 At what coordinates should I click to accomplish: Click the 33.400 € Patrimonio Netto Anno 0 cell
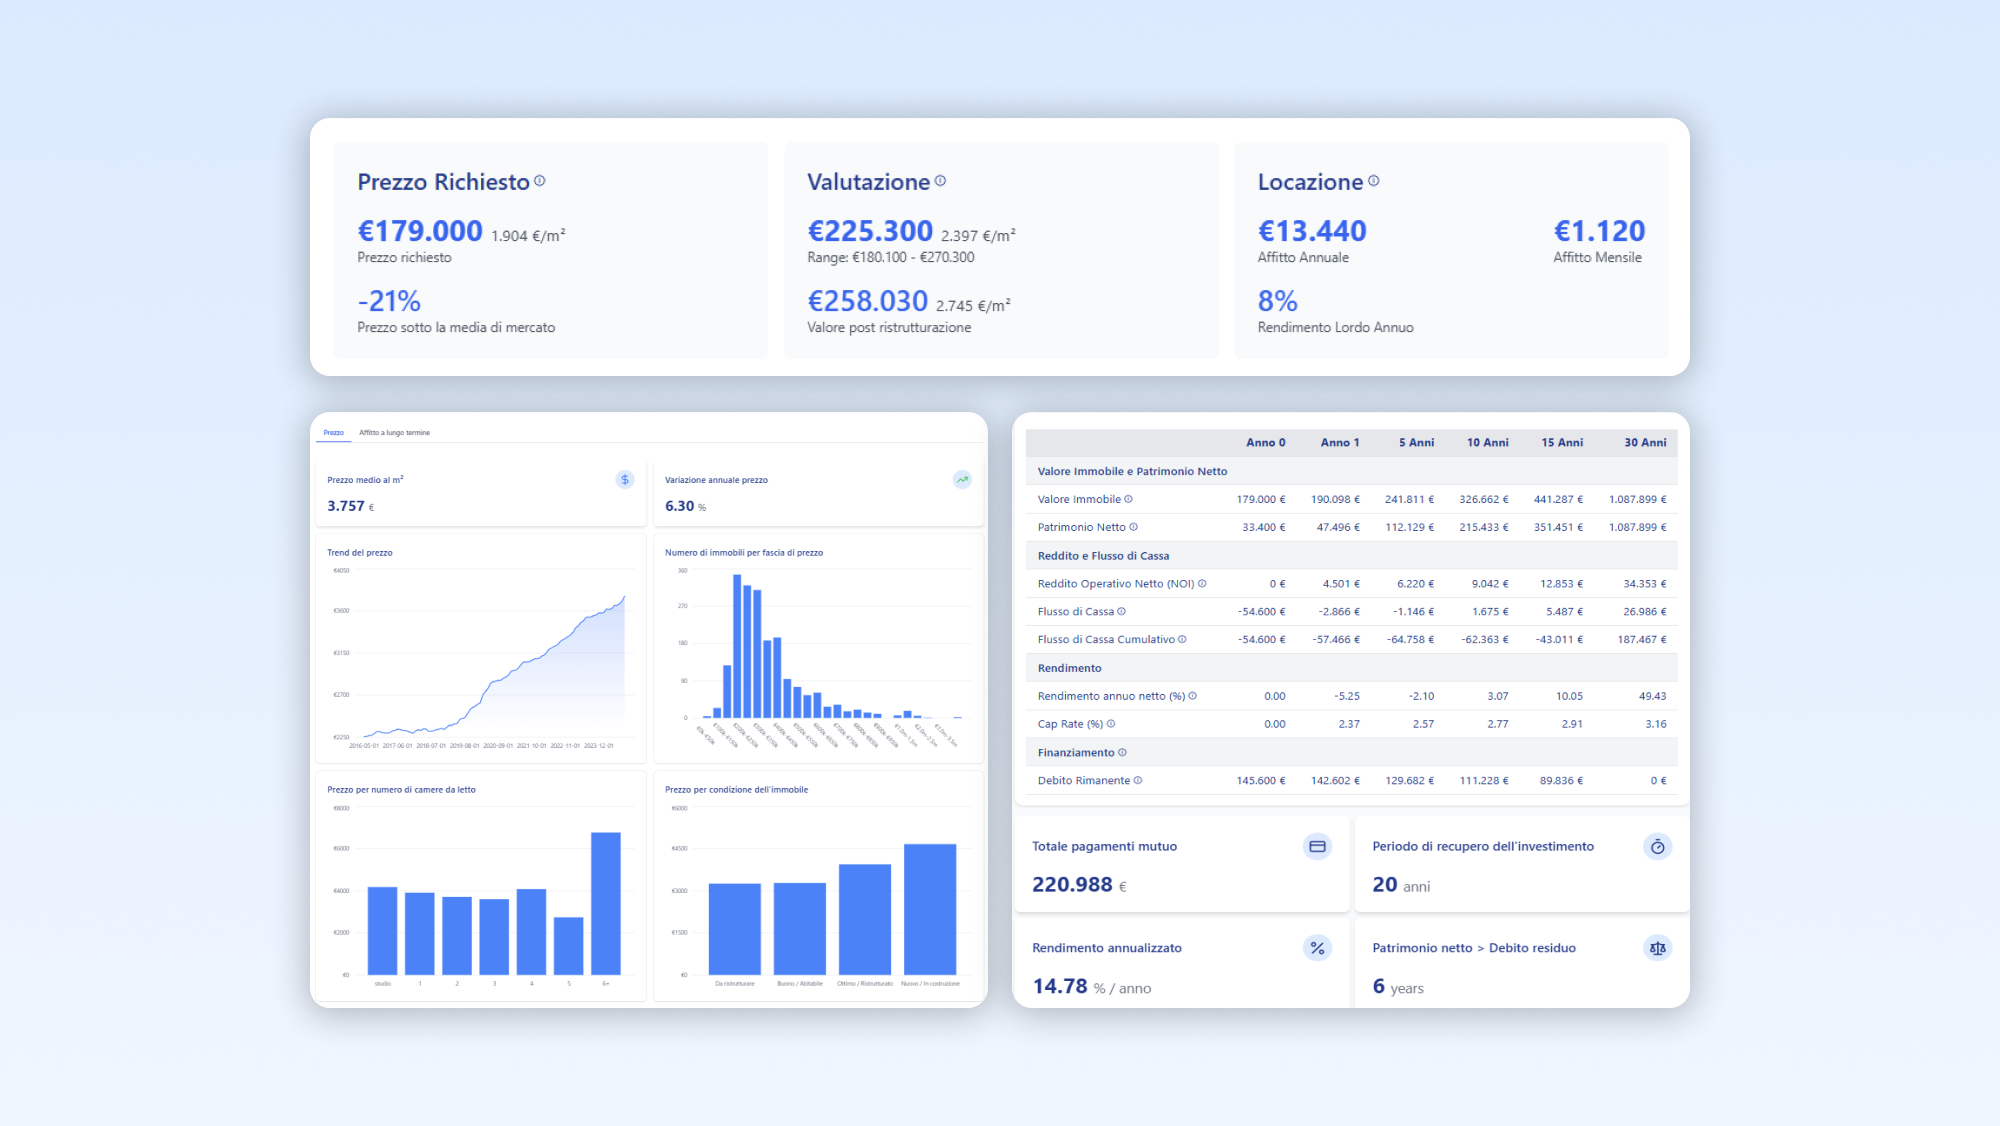click(1264, 527)
